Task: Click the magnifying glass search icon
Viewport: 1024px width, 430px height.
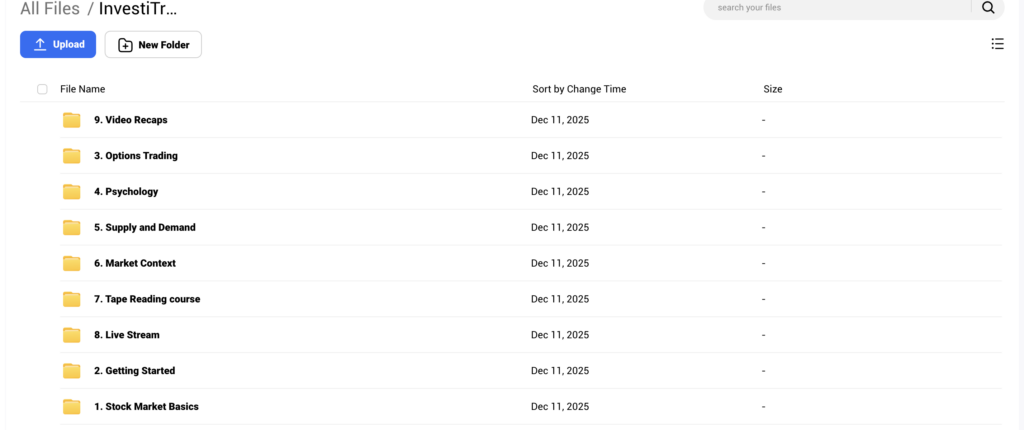Action: click(x=988, y=8)
